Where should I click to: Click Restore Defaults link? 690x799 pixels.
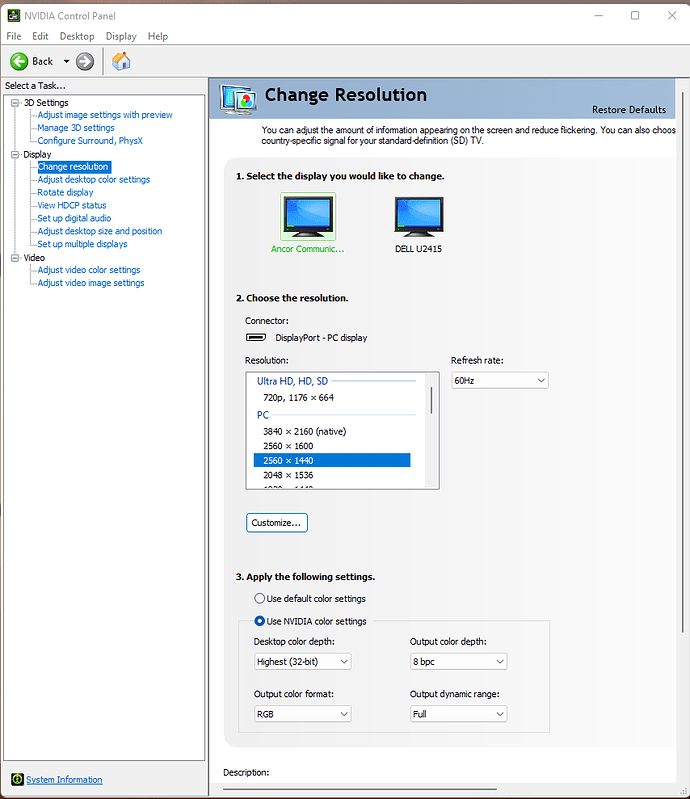pyautogui.click(x=628, y=110)
